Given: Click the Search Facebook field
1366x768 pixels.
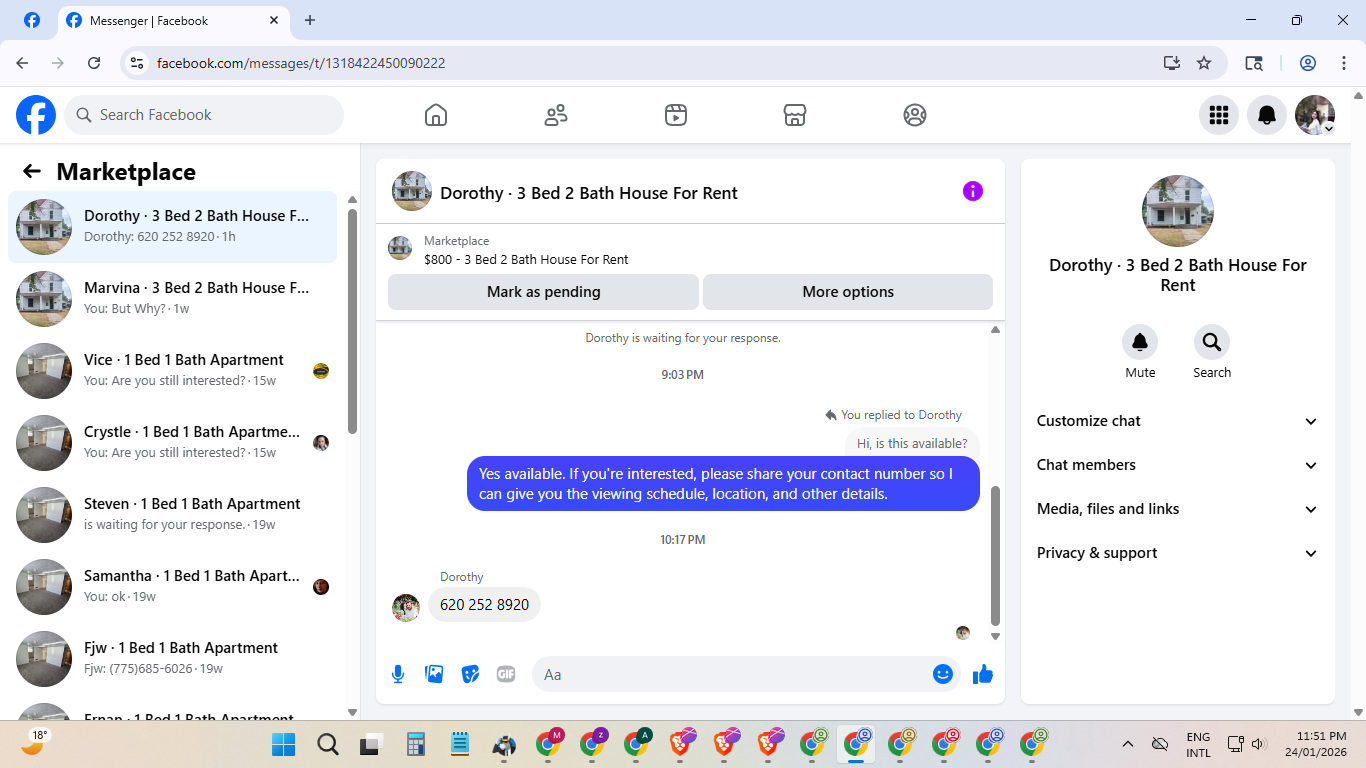Looking at the screenshot, I should [204, 115].
